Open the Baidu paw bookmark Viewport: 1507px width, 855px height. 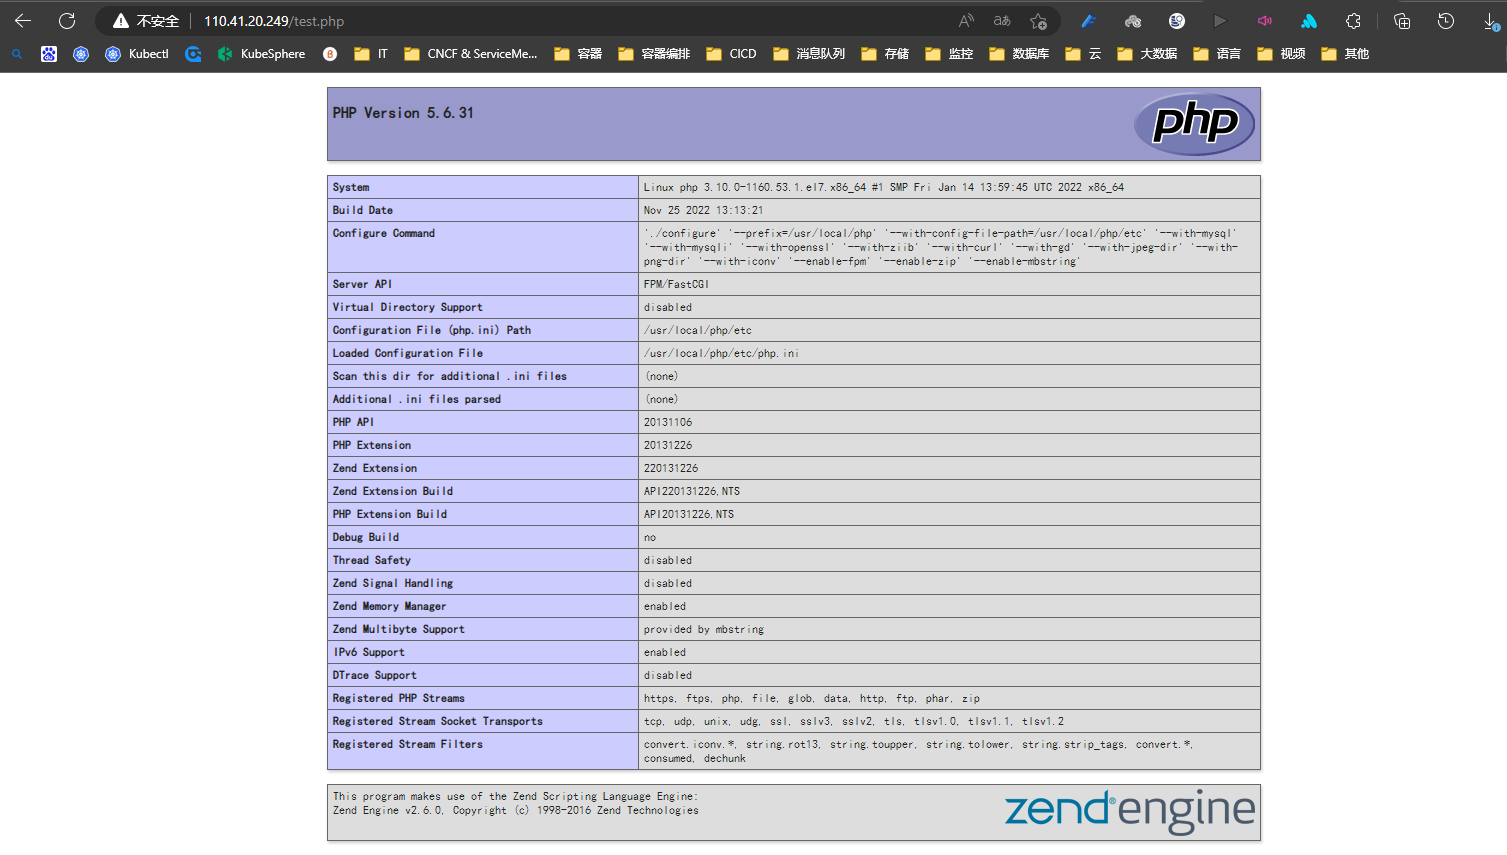pyautogui.click(x=49, y=54)
